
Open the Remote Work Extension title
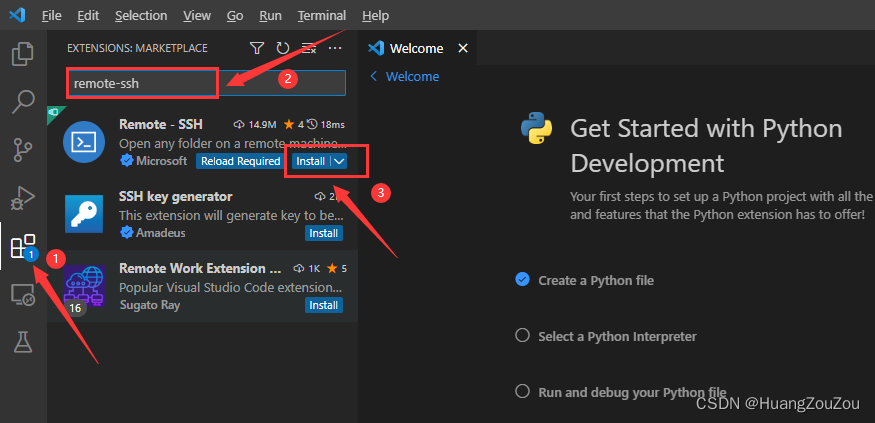pyautogui.click(x=200, y=268)
